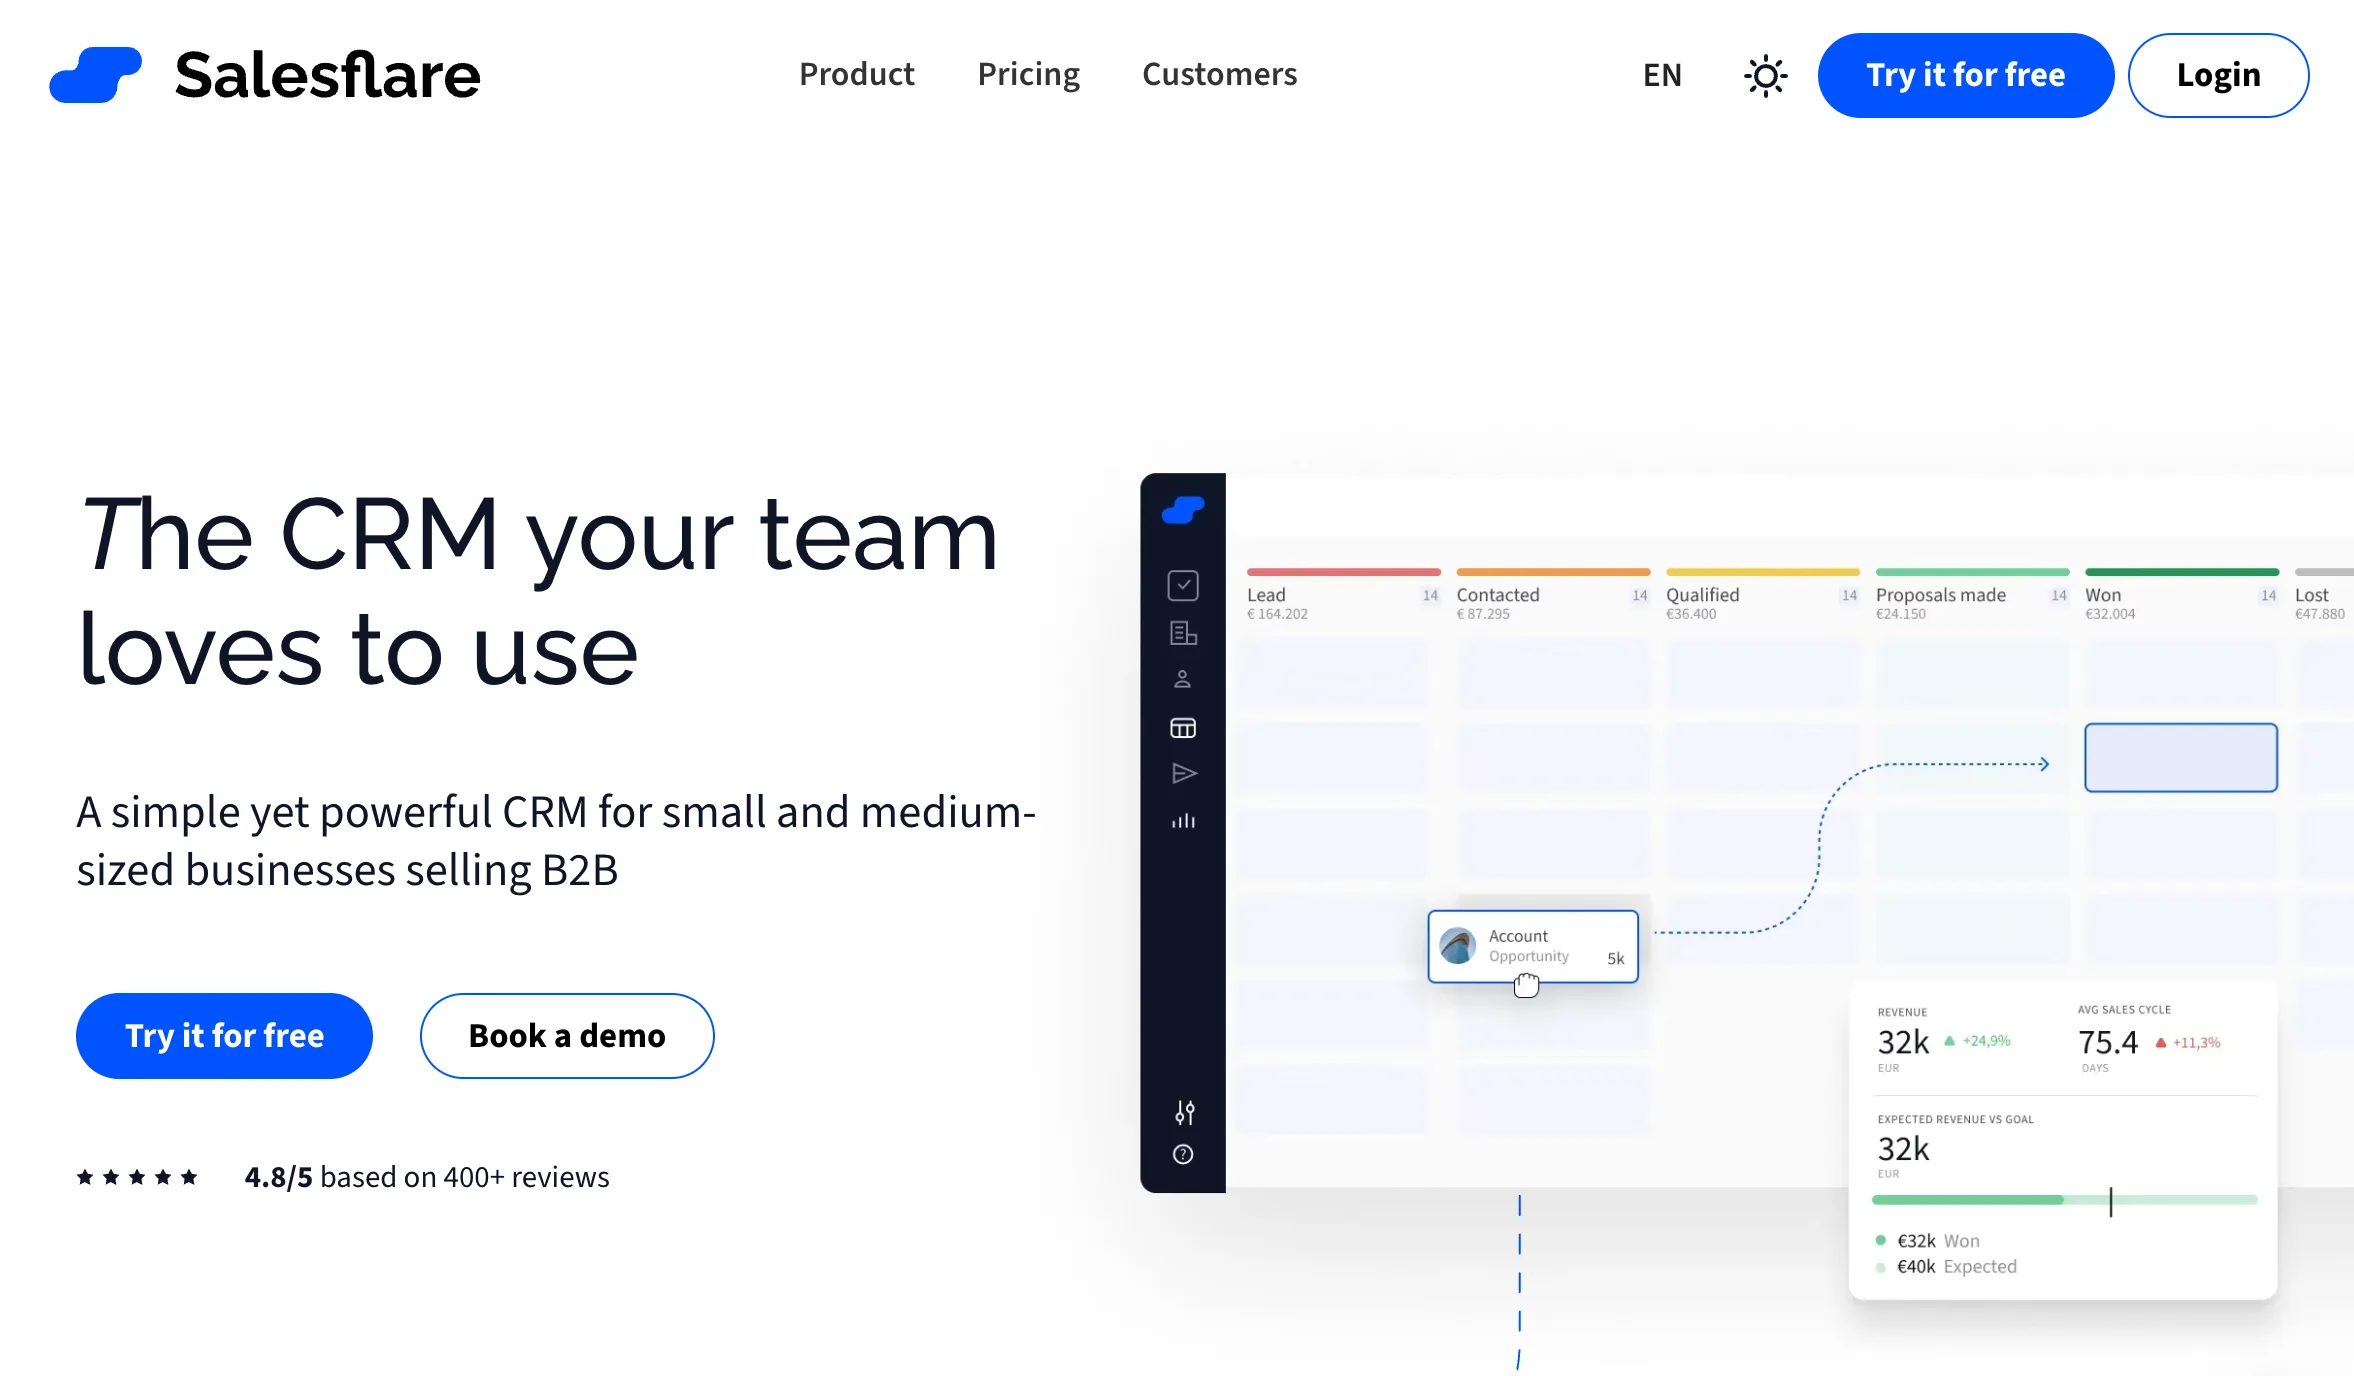Screen dimensions: 2354x1376
Task: Click the header Try it for free button
Action: click(1965, 75)
